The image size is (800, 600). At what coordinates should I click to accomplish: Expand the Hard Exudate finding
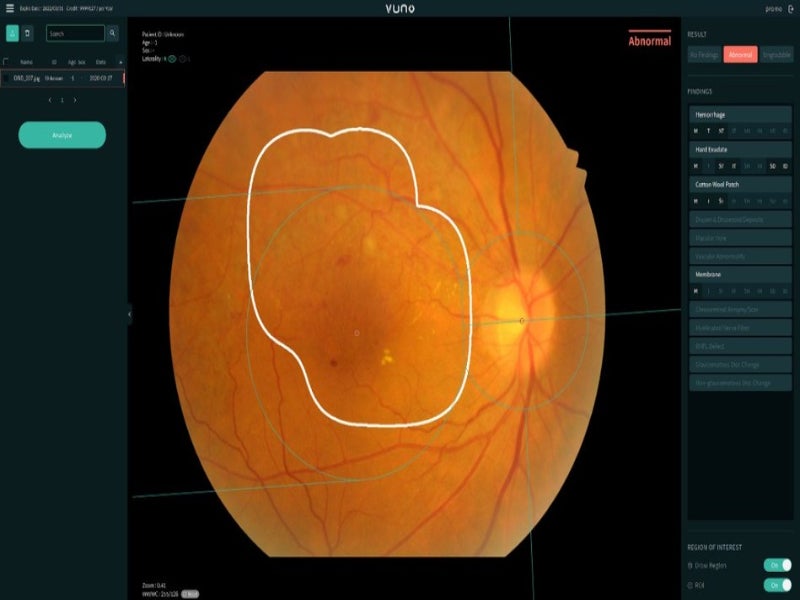pos(740,150)
